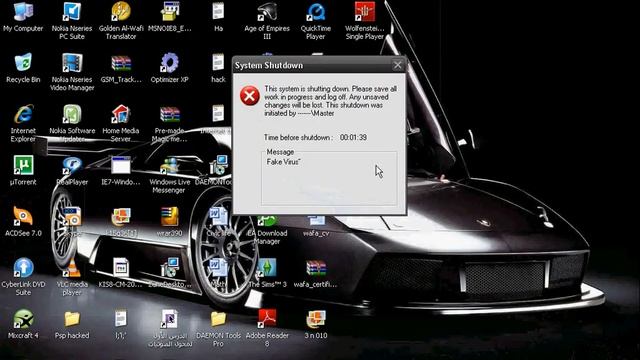This screenshot has height=360, width=640.
Task: Launch Adobe Reader 8 shortcut
Action: (267, 319)
